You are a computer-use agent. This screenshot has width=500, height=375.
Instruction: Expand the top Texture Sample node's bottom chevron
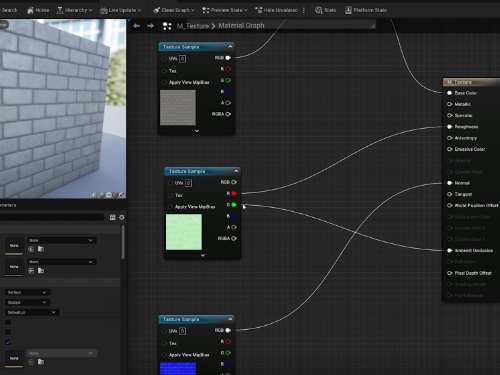point(197,131)
